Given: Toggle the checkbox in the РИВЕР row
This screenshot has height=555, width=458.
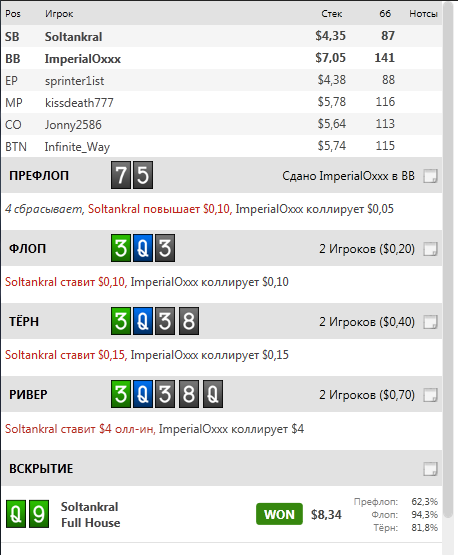Looking at the screenshot, I should tap(430, 395).
